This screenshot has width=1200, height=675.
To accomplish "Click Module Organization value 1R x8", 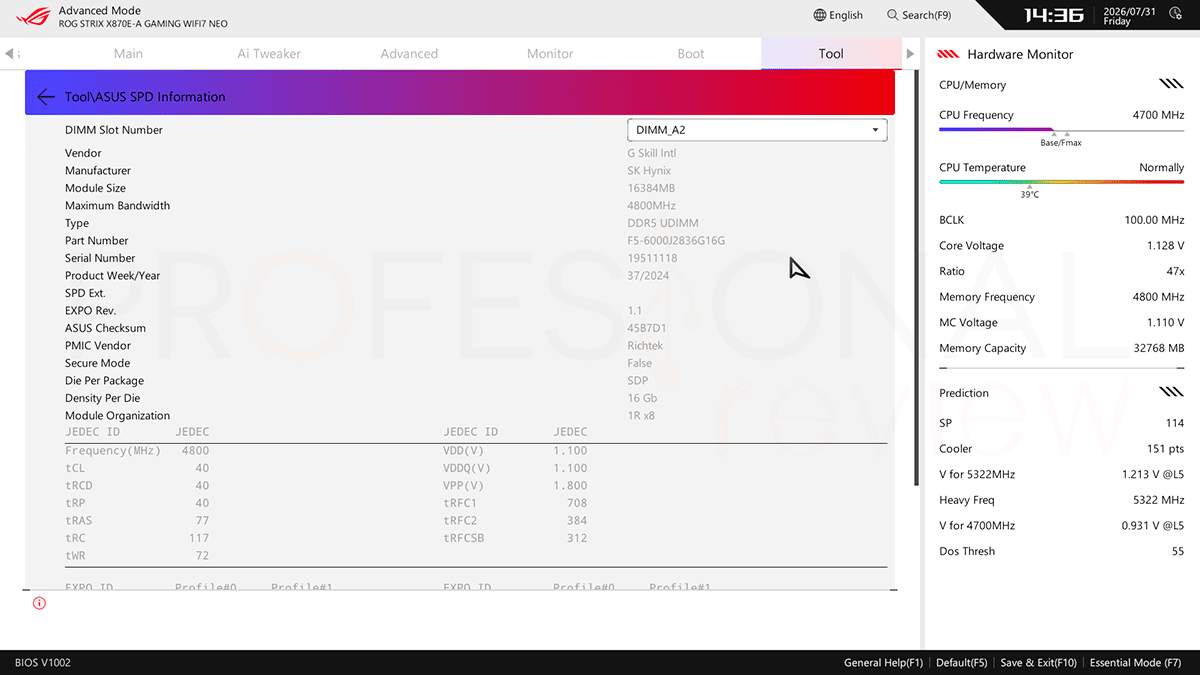I will [641, 416].
